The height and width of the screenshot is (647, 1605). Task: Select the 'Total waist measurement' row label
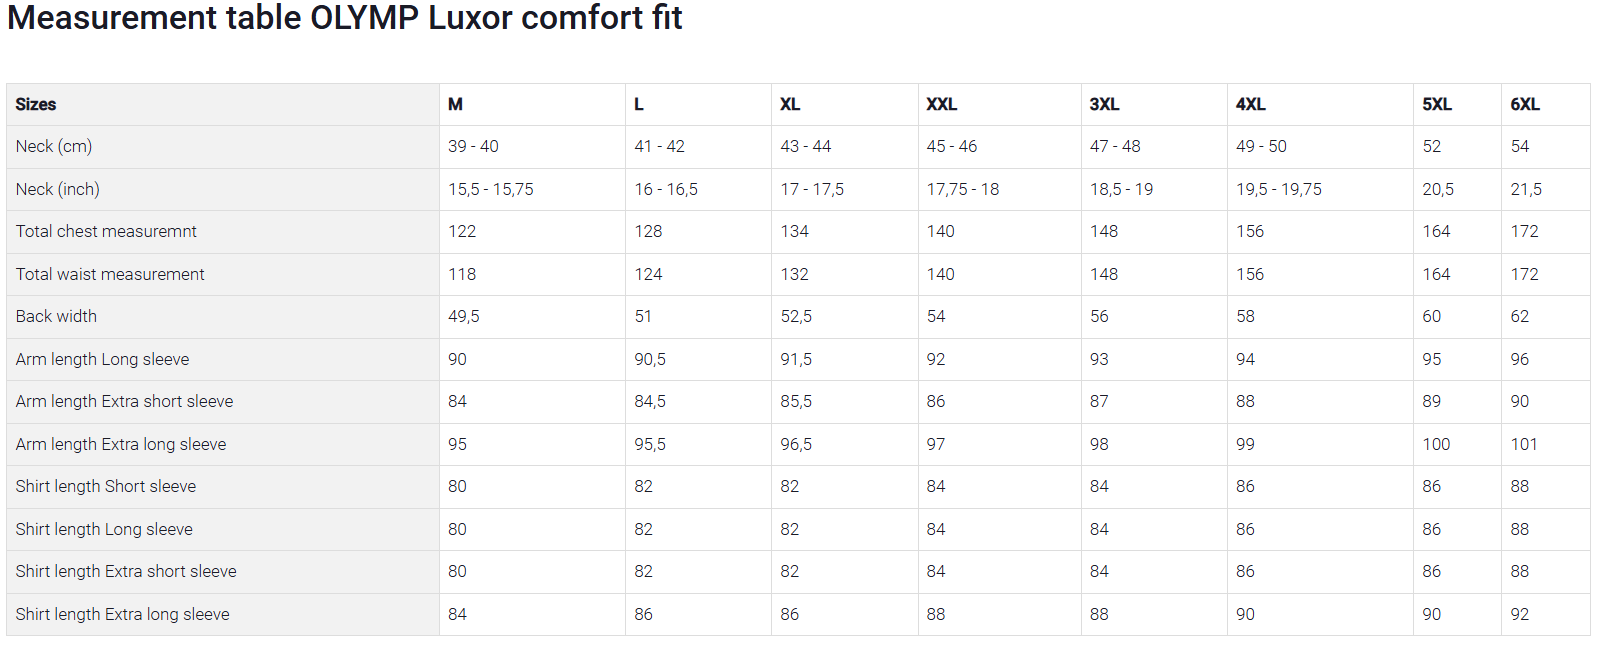pyautogui.click(x=110, y=274)
